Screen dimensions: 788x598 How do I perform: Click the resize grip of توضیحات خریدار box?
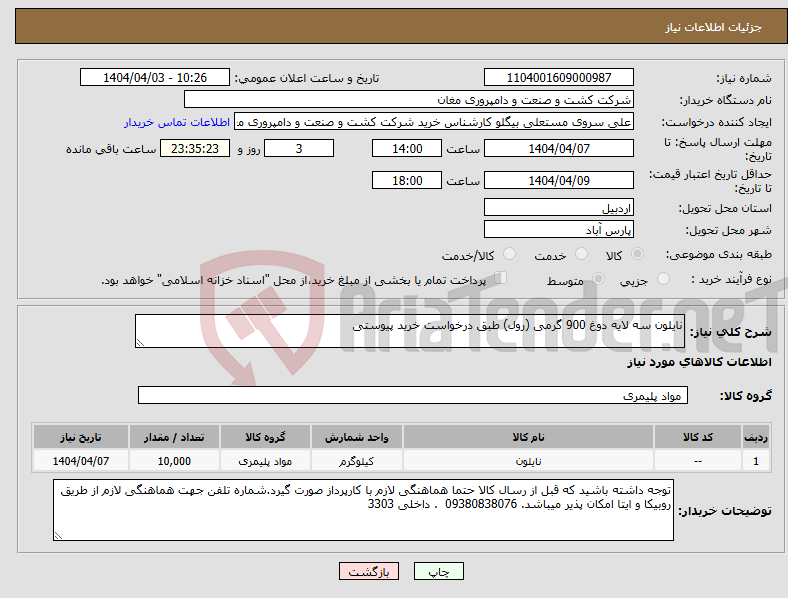58,536
